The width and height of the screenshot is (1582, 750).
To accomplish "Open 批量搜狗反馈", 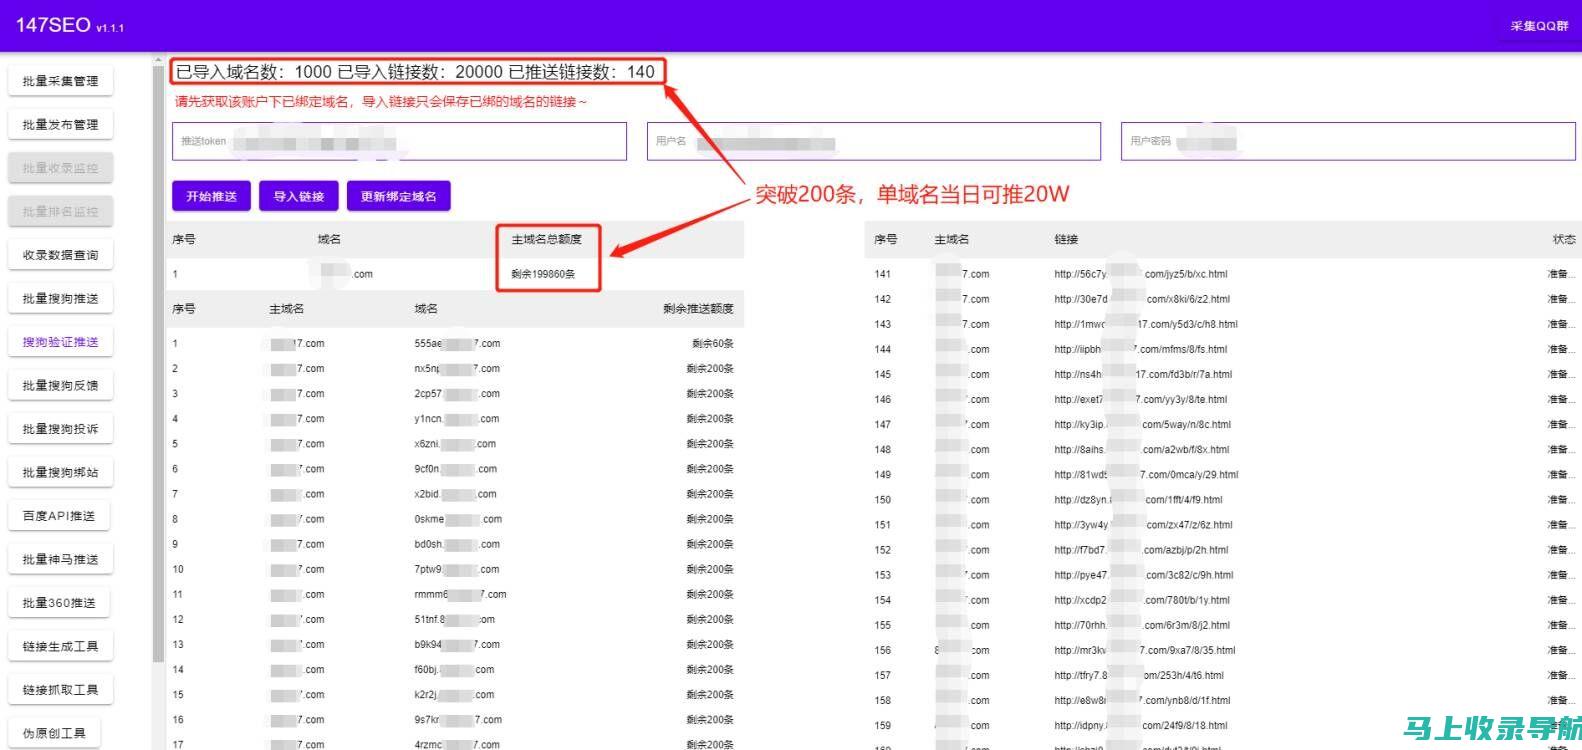I will click(60, 386).
